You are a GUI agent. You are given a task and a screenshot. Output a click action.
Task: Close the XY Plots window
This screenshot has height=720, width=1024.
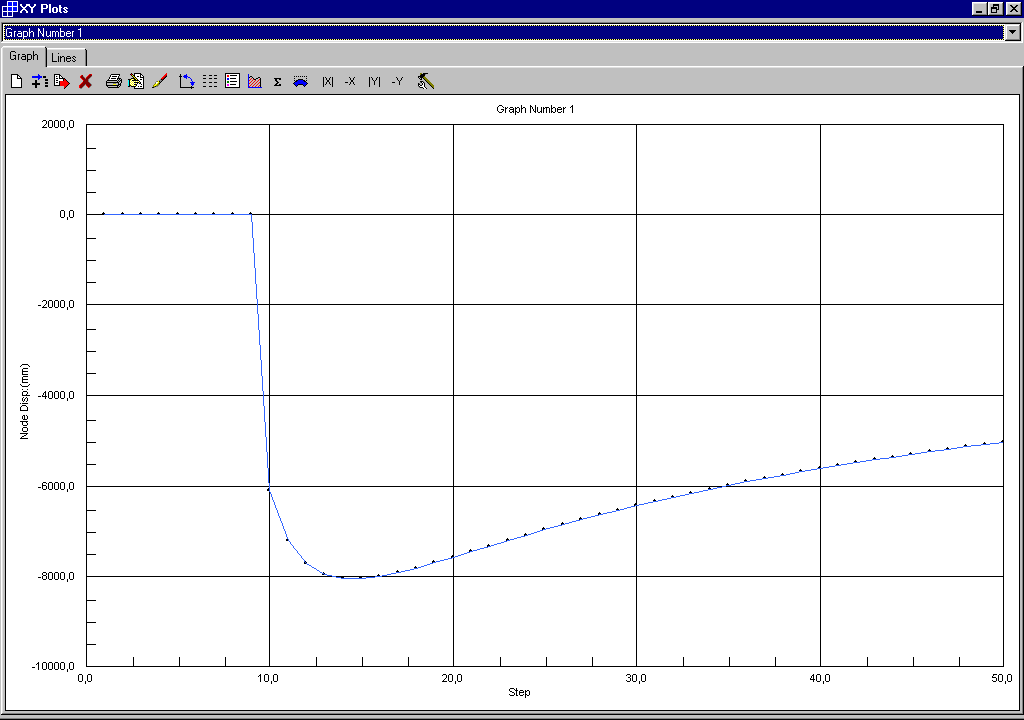[x=1013, y=8]
